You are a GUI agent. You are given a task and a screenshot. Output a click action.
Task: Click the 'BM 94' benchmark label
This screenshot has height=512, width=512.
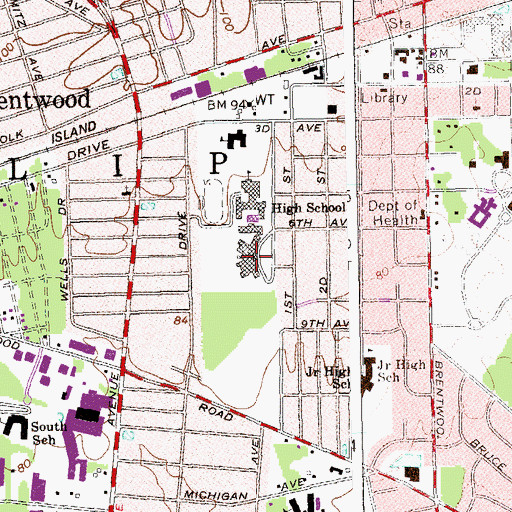pyautogui.click(x=226, y=105)
